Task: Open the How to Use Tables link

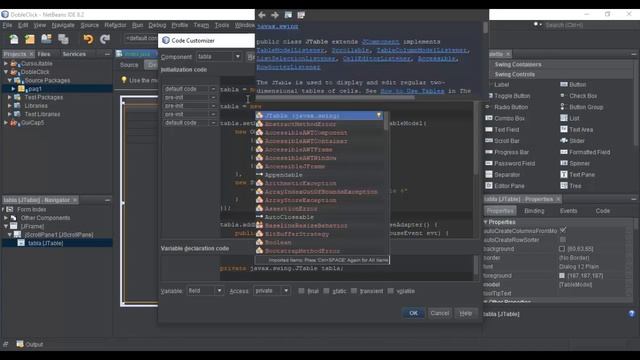Action: pos(412,91)
